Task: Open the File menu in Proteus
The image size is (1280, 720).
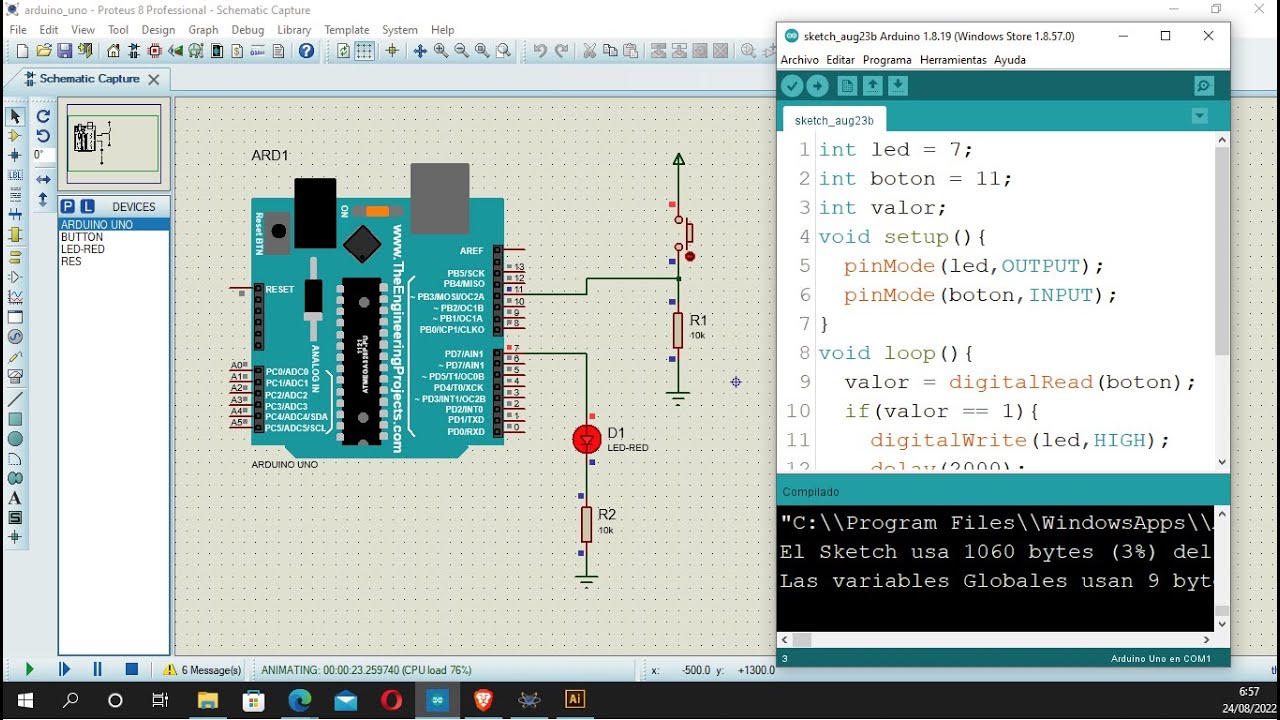Action: (x=19, y=30)
